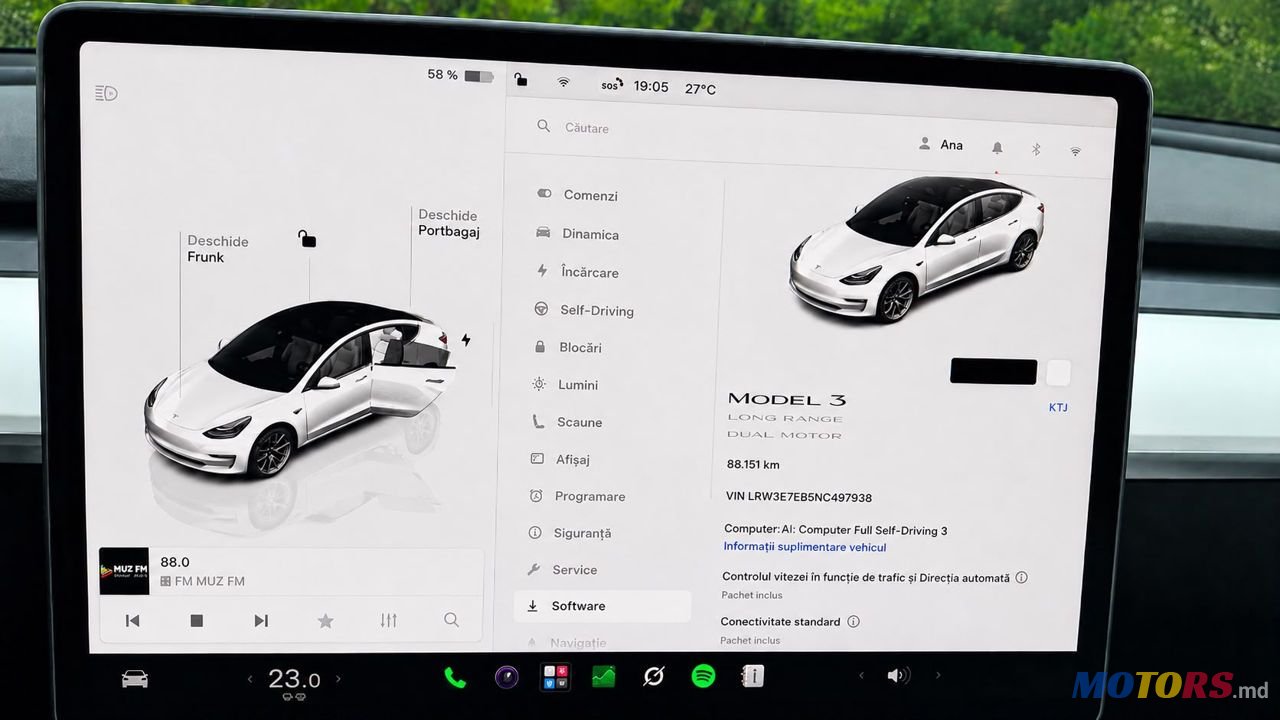
Task: Tap the MUZ FM station thumbnail
Action: [124, 571]
